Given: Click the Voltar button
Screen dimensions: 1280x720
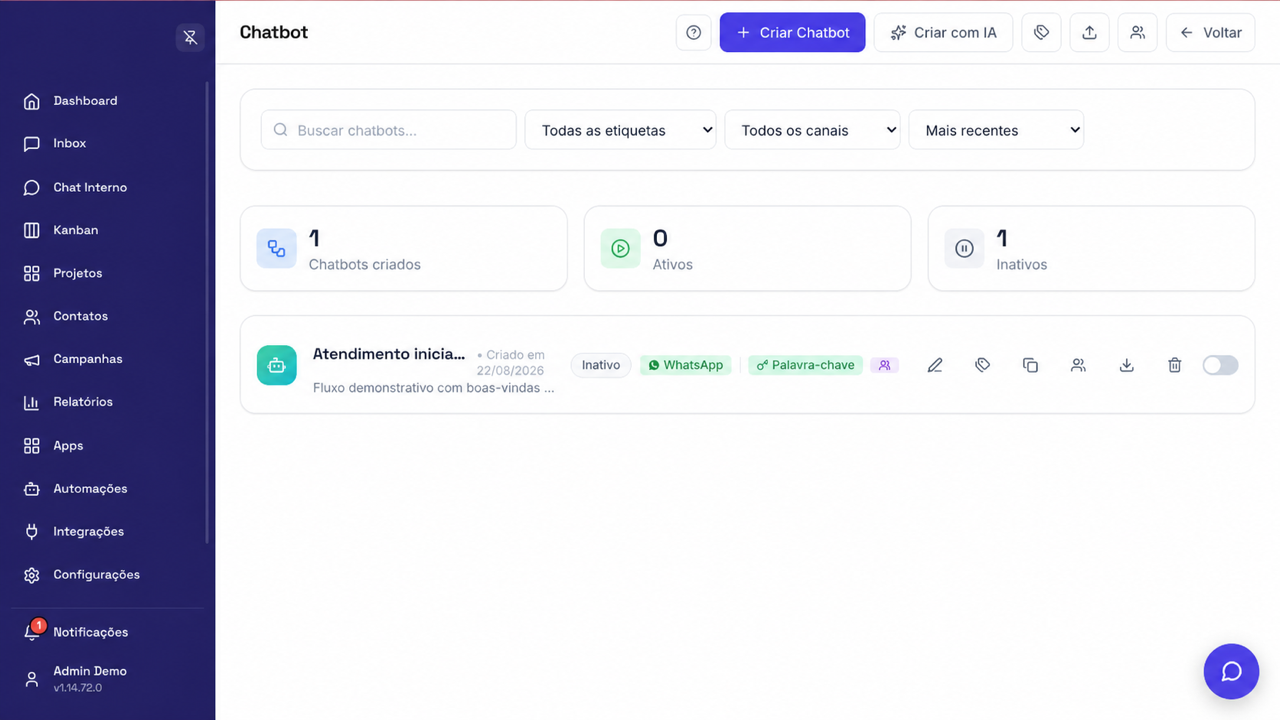Looking at the screenshot, I should (x=1210, y=32).
